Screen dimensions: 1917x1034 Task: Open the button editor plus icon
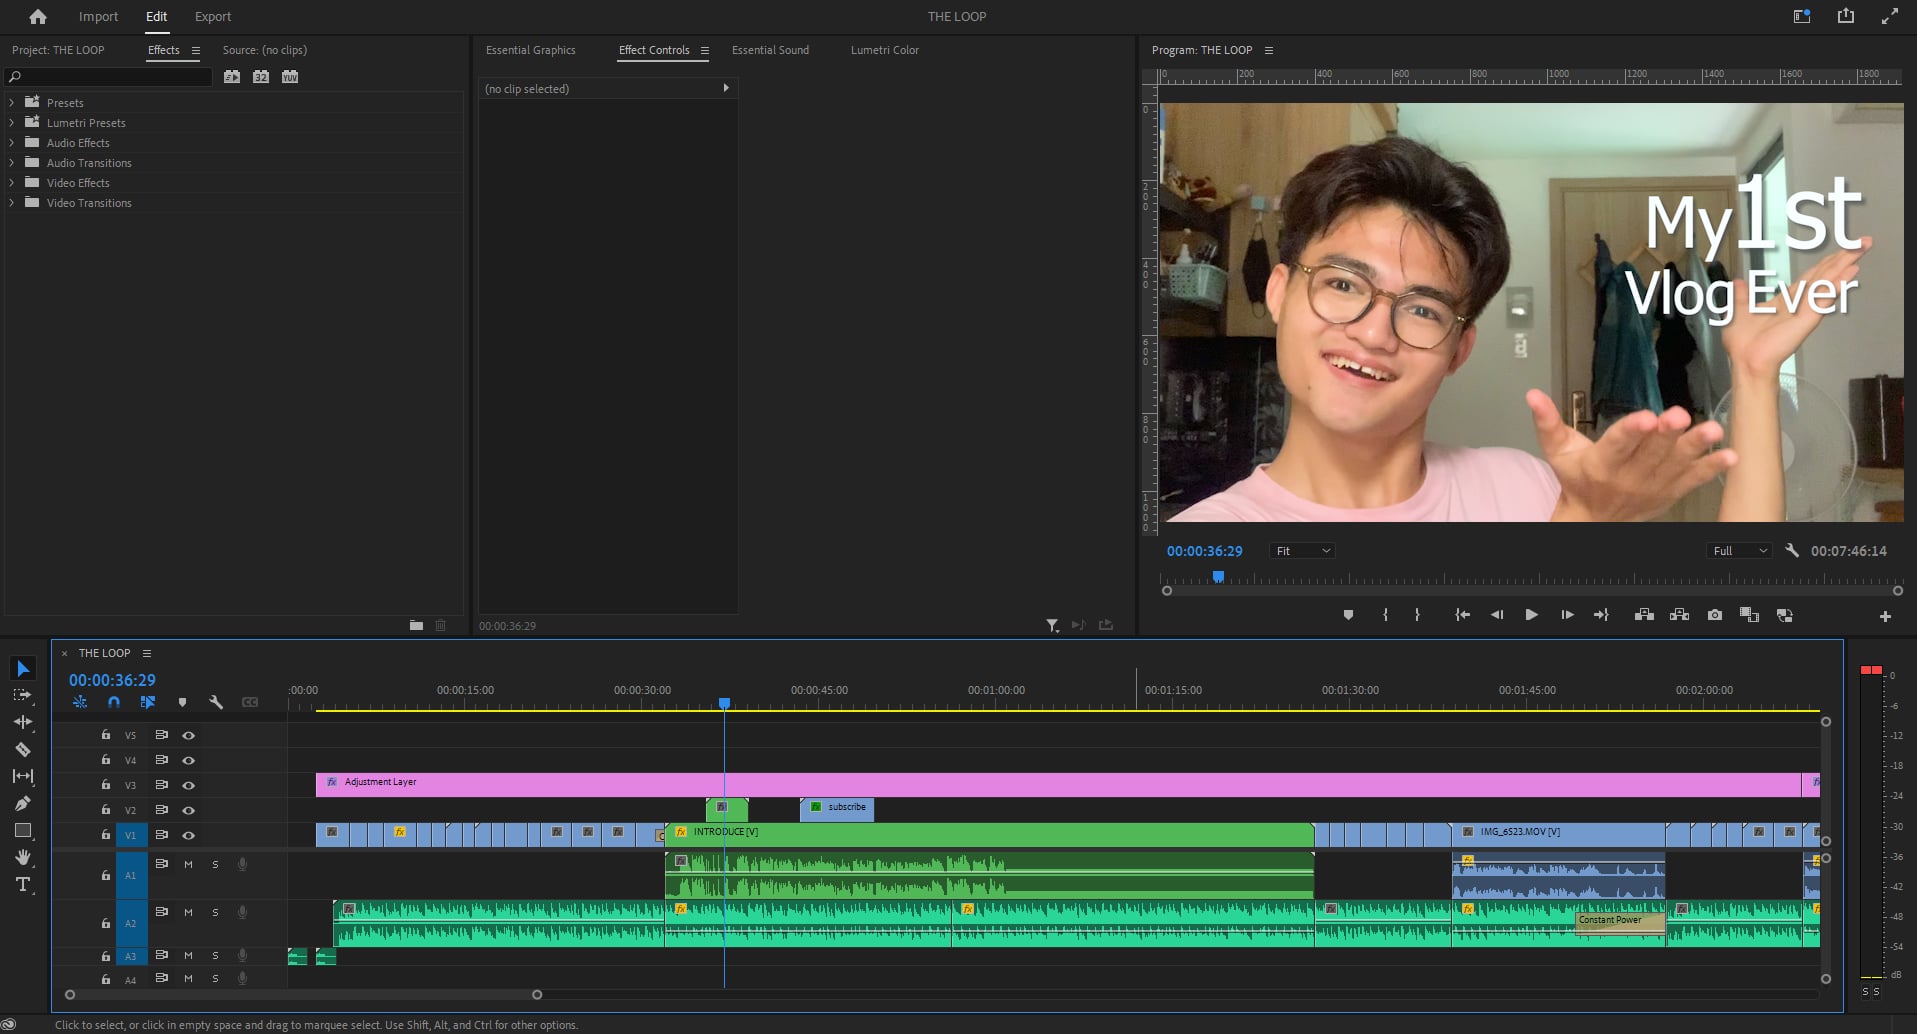(x=1885, y=617)
